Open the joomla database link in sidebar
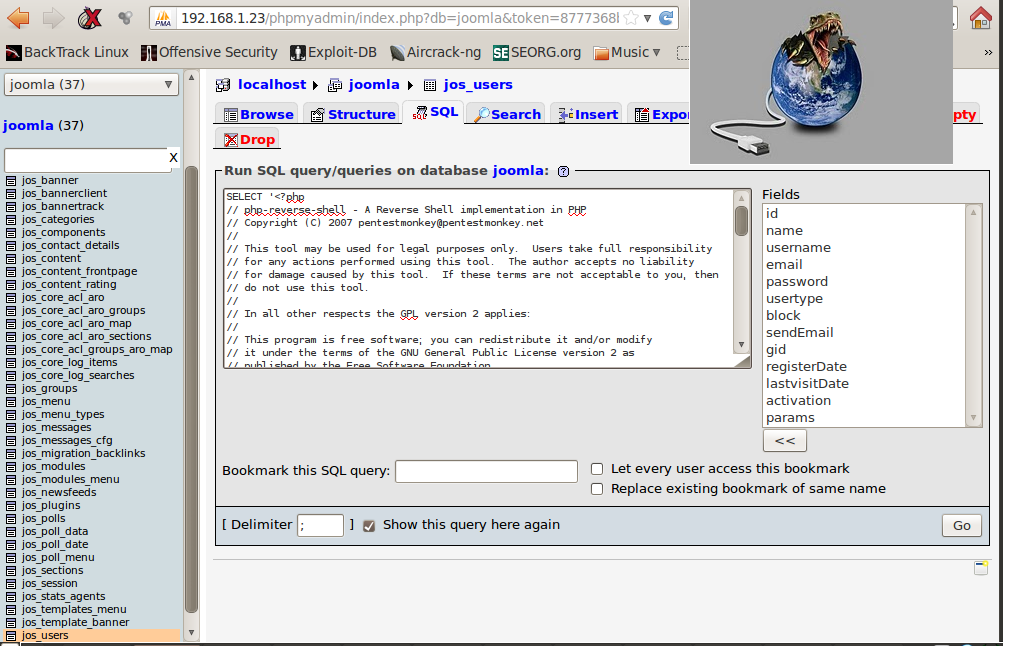 point(28,125)
